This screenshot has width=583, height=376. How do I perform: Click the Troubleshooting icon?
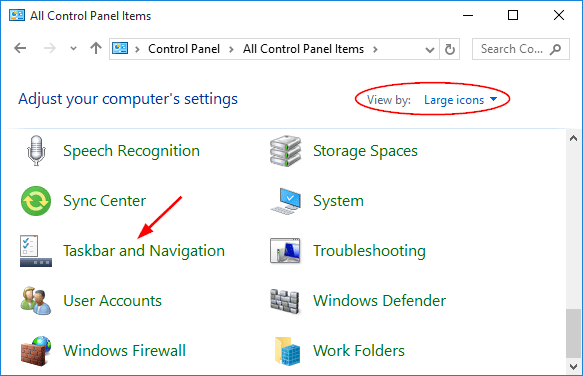click(x=285, y=251)
